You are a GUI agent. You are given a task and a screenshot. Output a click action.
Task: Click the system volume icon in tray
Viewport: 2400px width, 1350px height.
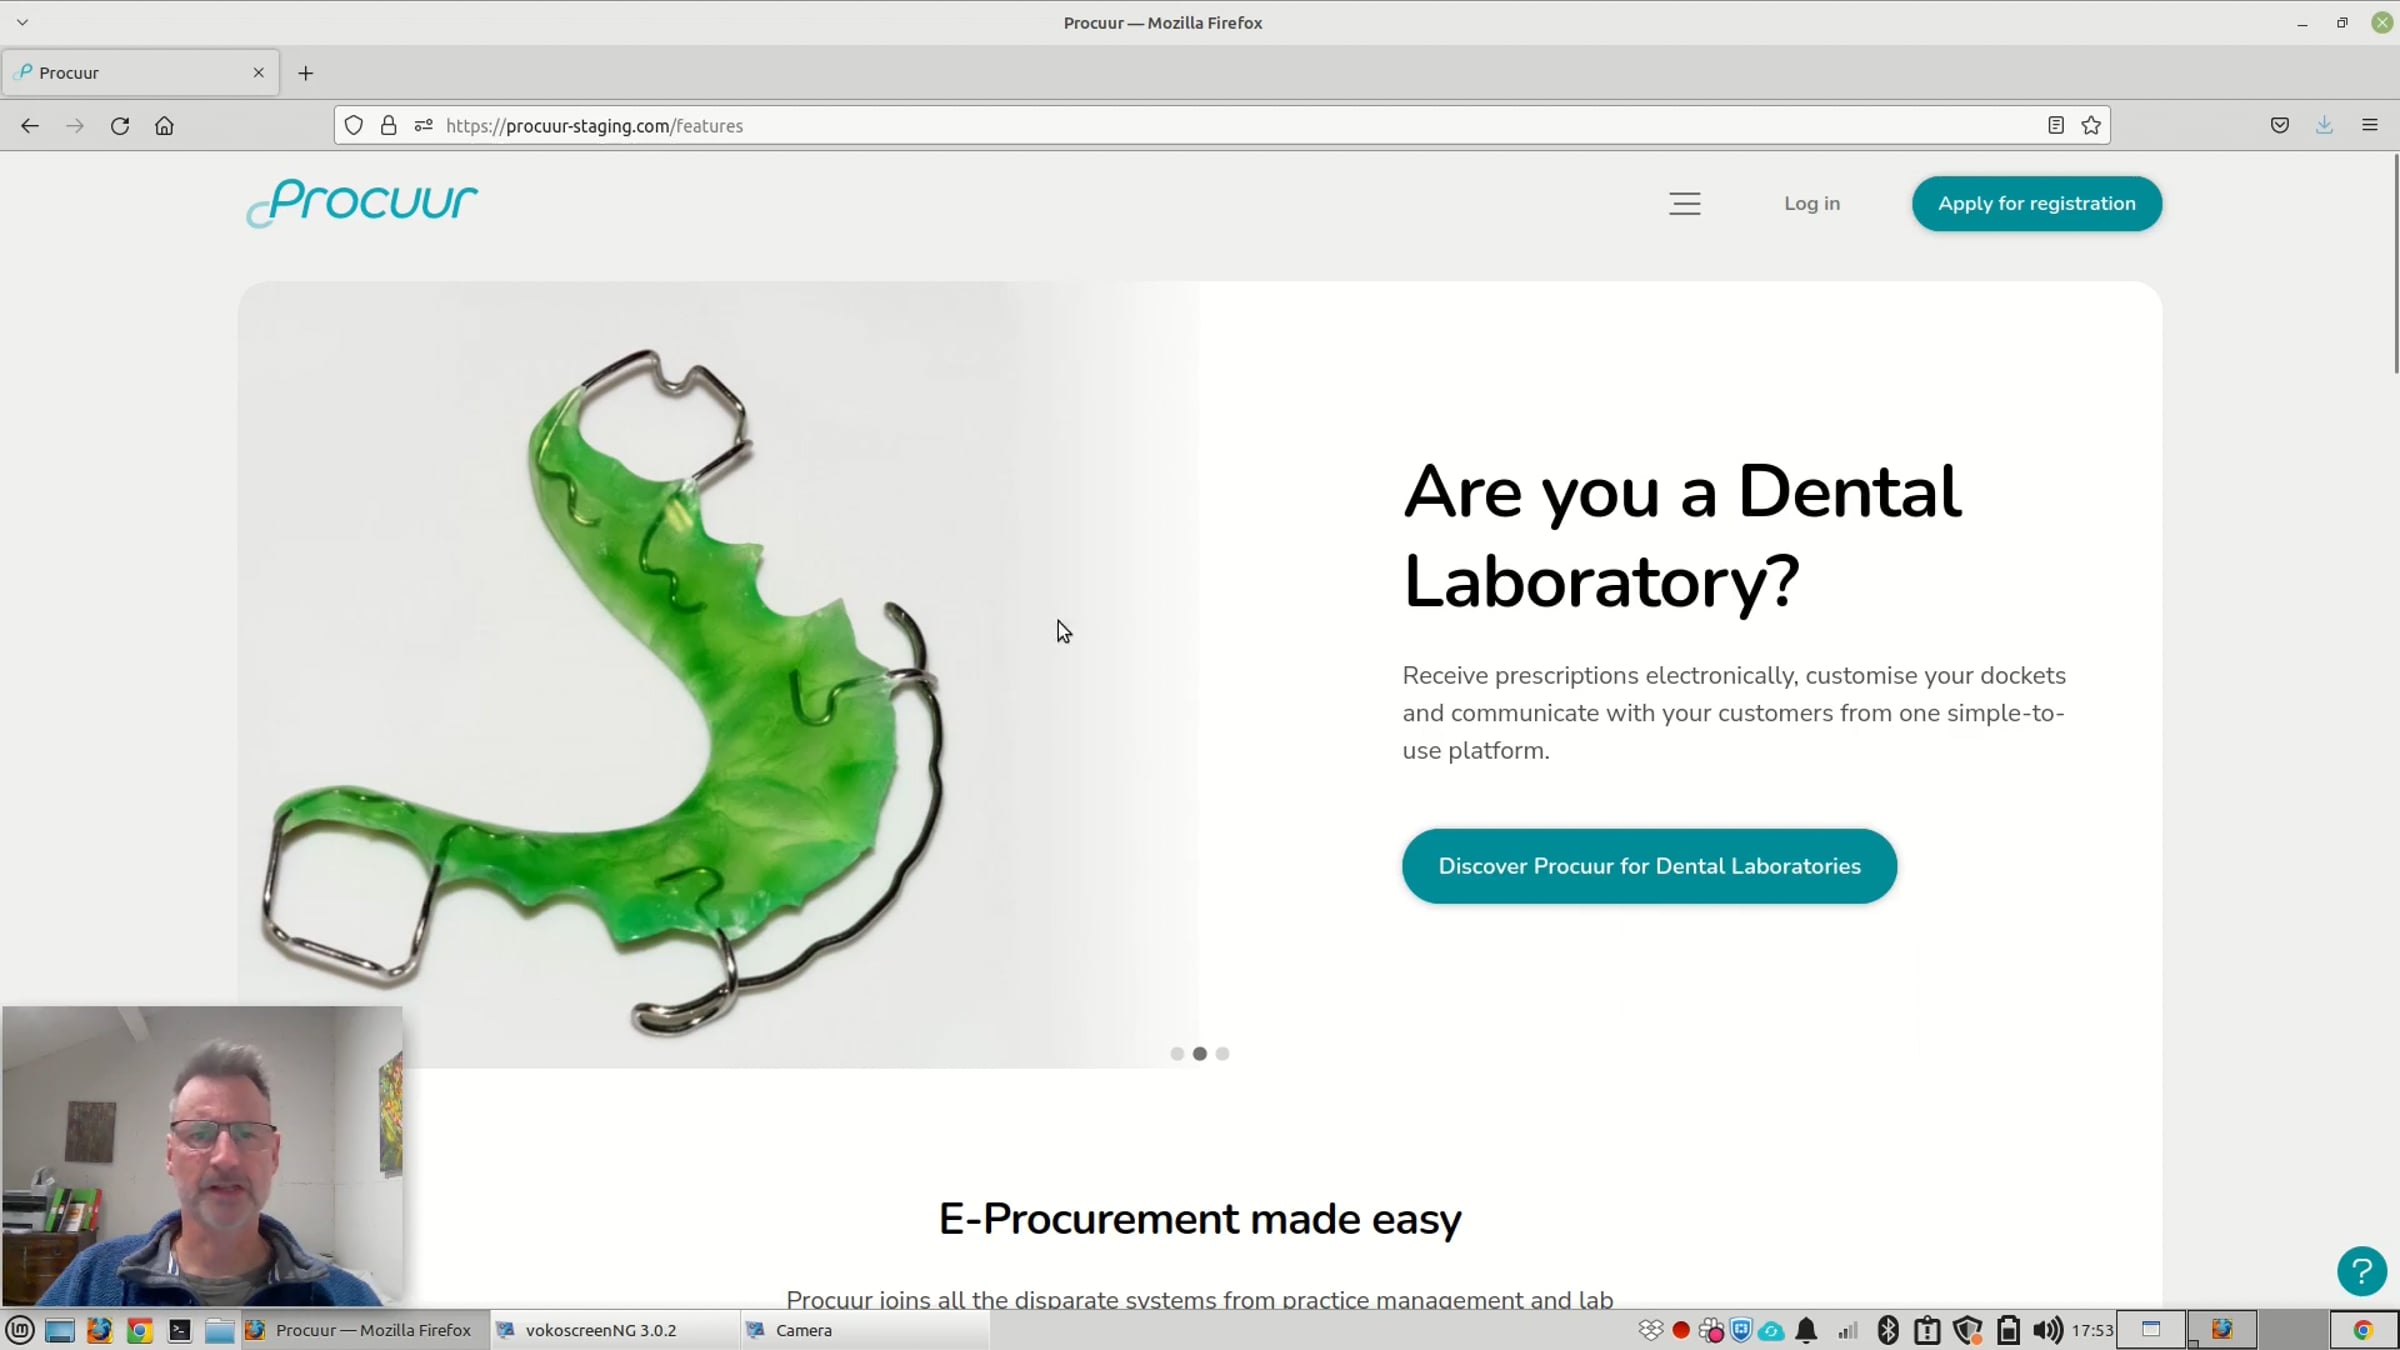[x=2046, y=1330]
